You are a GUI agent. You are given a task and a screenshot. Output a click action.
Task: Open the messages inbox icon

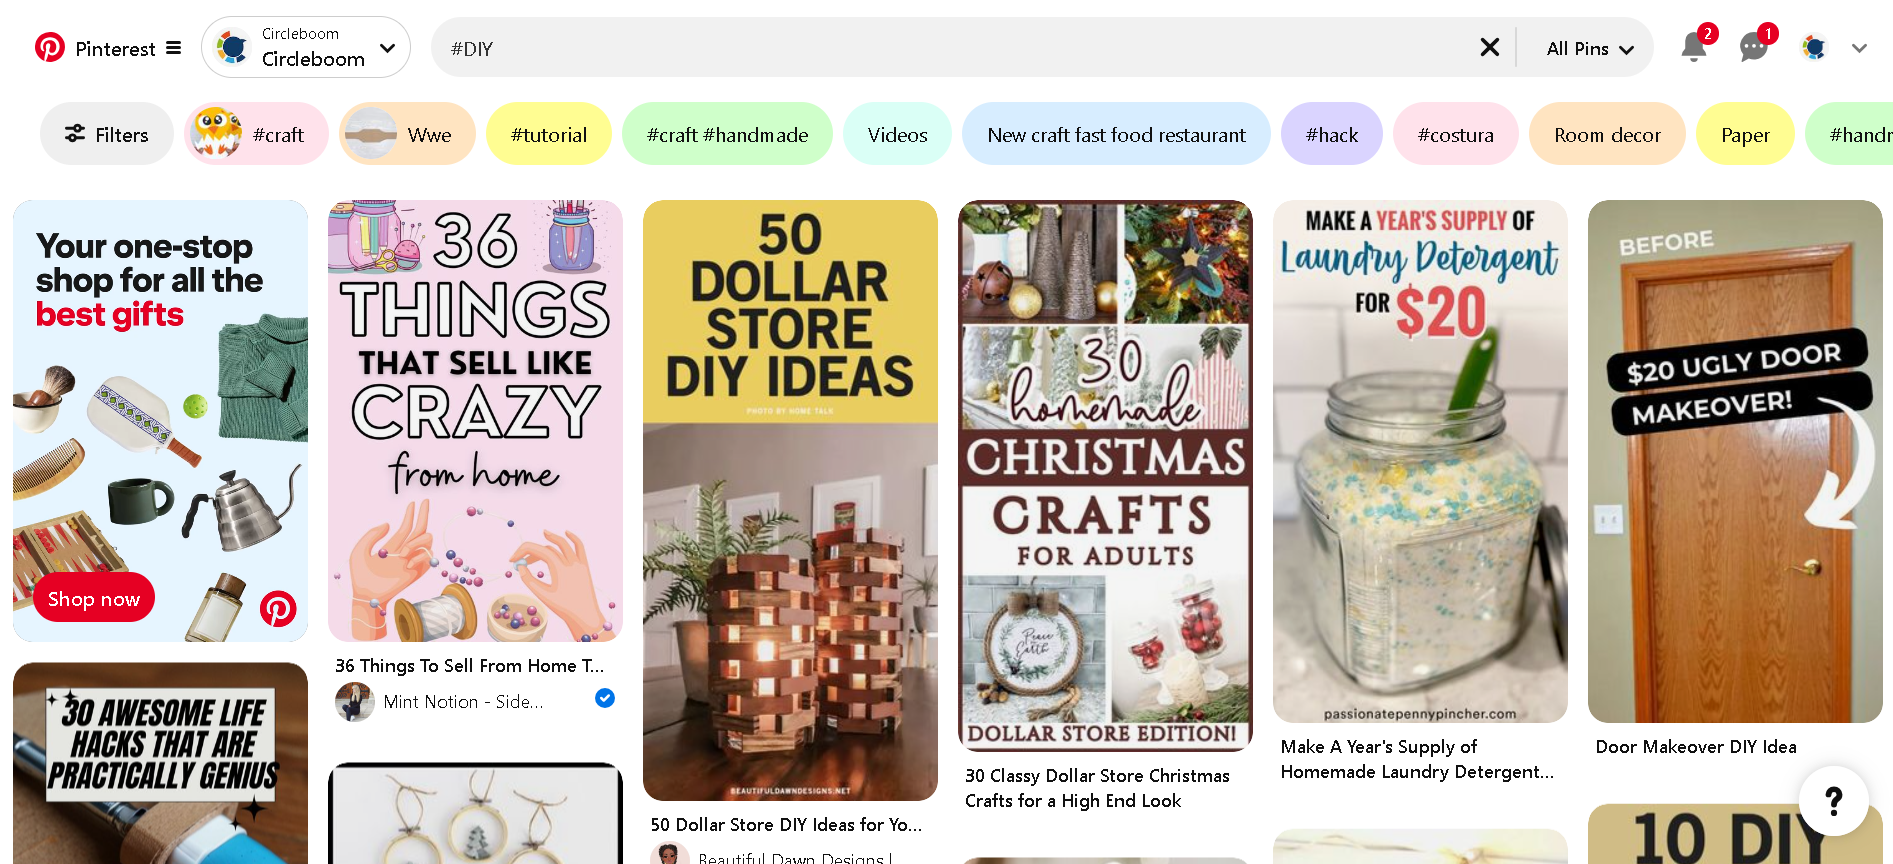click(1752, 47)
